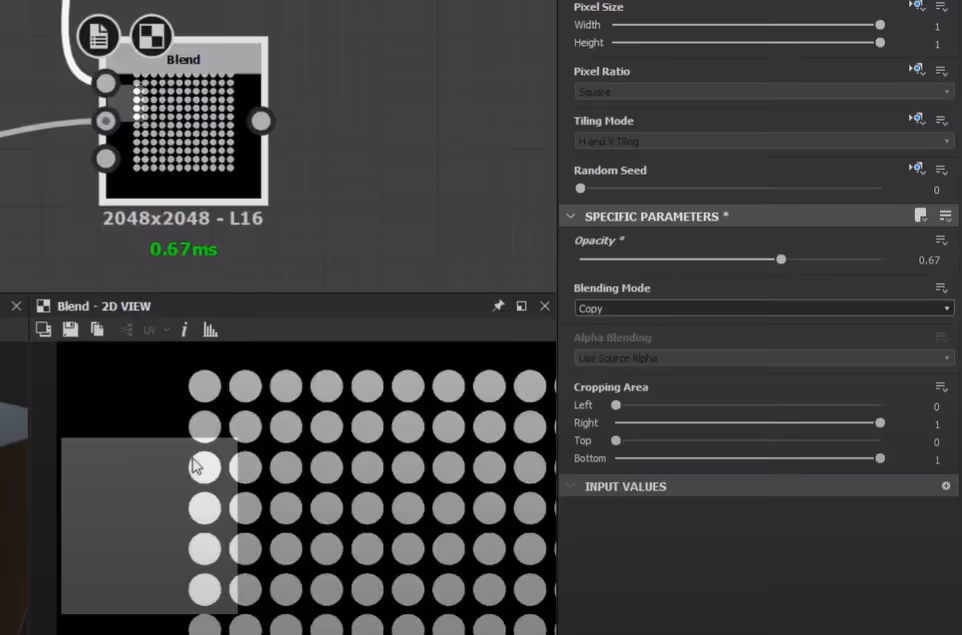This screenshot has width=962, height=635.
Task: Open the Pixel Ratio options menu icon
Action: coord(942,71)
